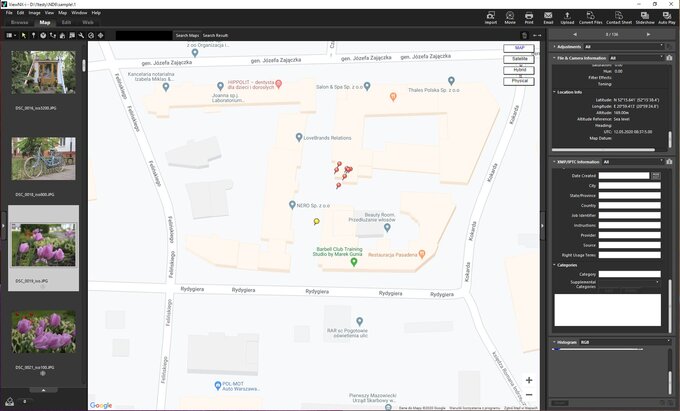This screenshot has height=411, width=680.
Task: Collapse the Location Info section
Action: coord(554,92)
